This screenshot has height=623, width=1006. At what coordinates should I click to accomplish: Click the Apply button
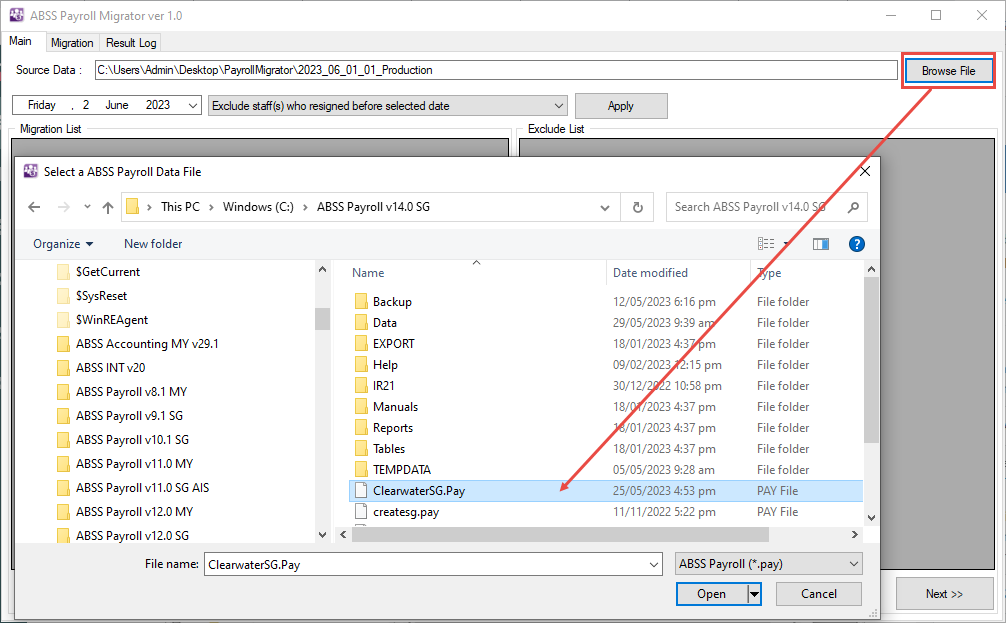click(621, 106)
